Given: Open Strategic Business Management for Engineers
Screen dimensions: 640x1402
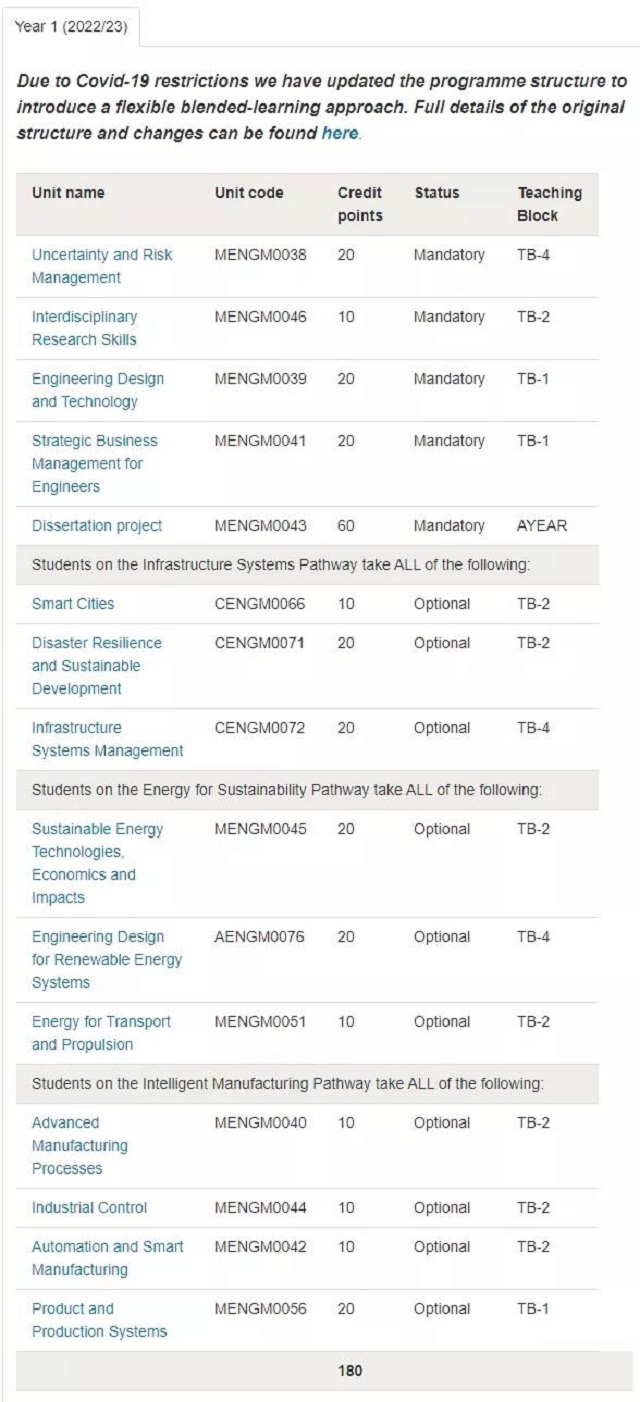Looking at the screenshot, I should click(95, 463).
